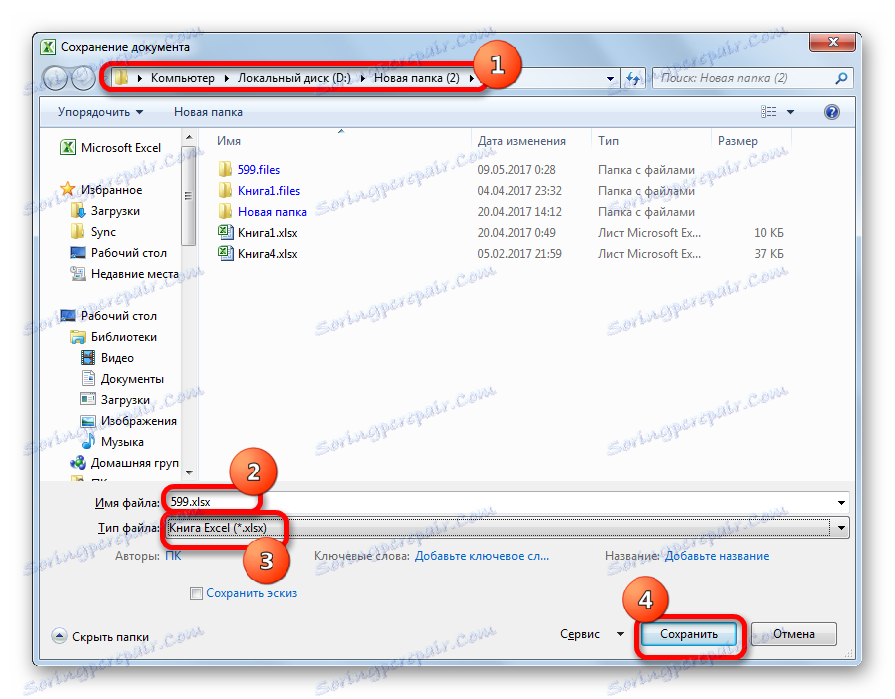
Task: Click the Имя файла input field
Action: [498, 503]
